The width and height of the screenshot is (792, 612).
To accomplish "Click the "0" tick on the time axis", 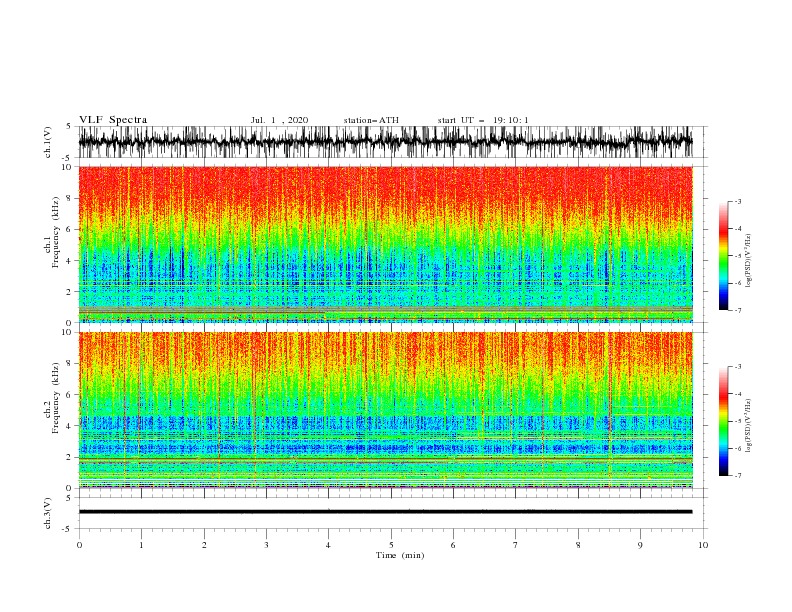I will coord(79,545).
